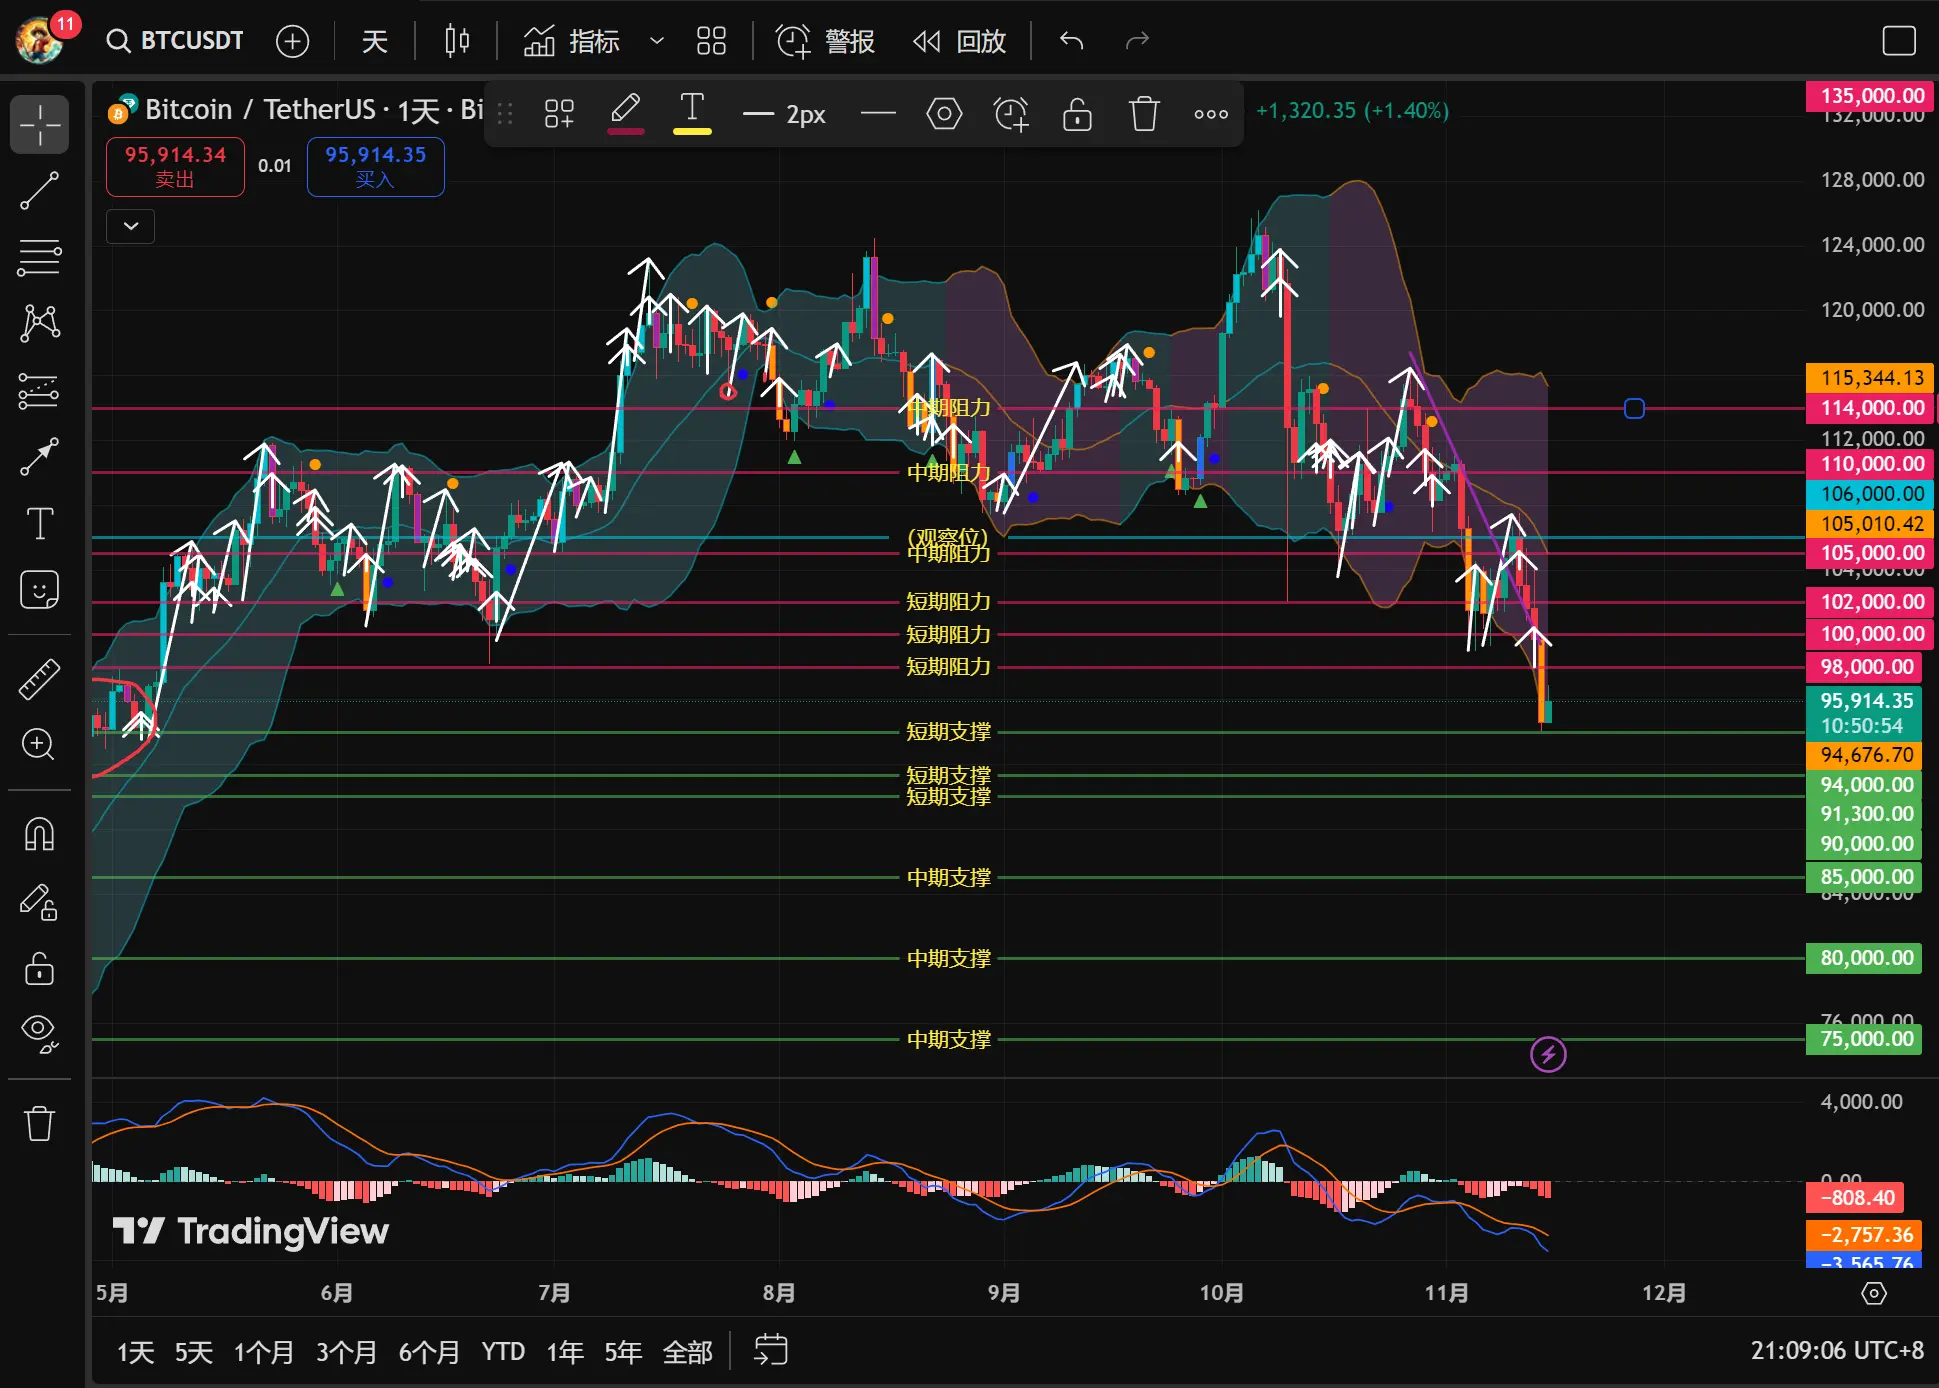
Task: Select the text annotation tool in sidebar
Action: coord(39,523)
